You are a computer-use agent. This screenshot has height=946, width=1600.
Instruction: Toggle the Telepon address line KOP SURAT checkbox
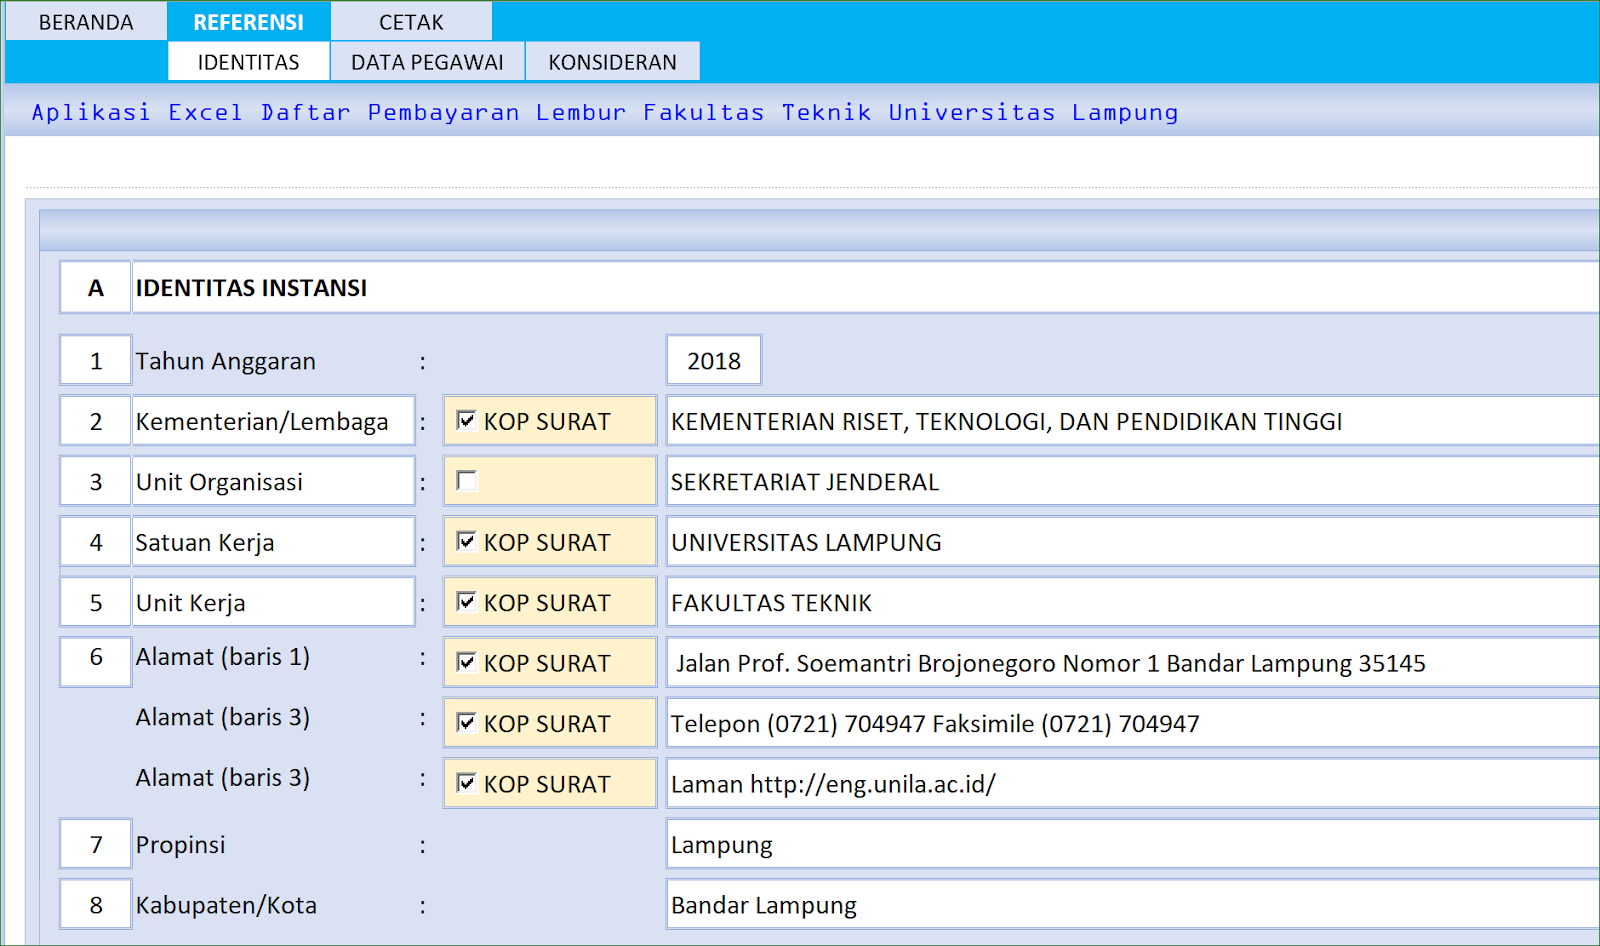click(x=467, y=723)
